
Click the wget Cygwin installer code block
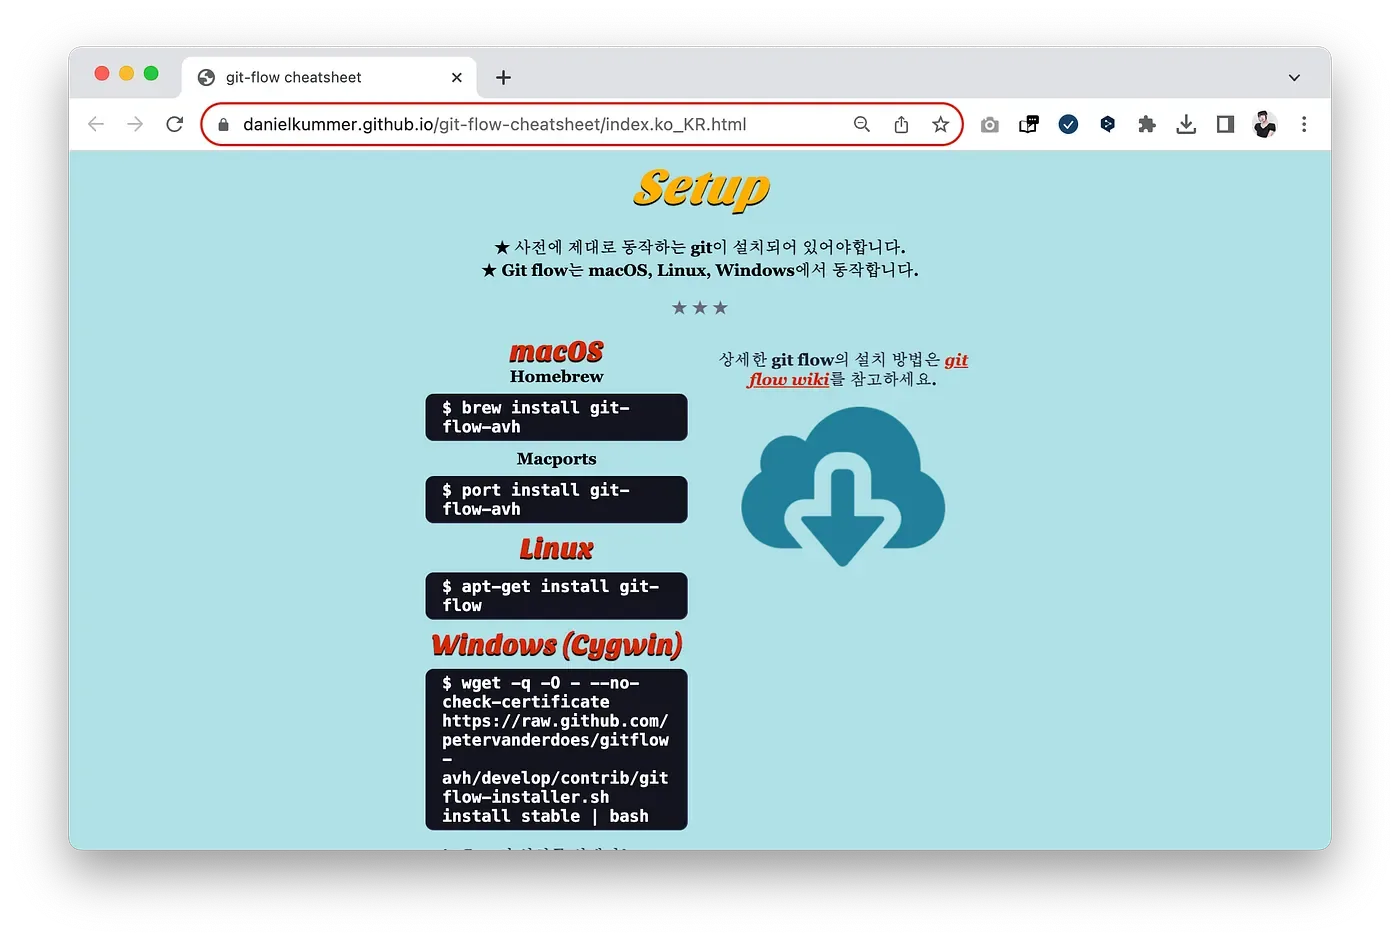(556, 749)
